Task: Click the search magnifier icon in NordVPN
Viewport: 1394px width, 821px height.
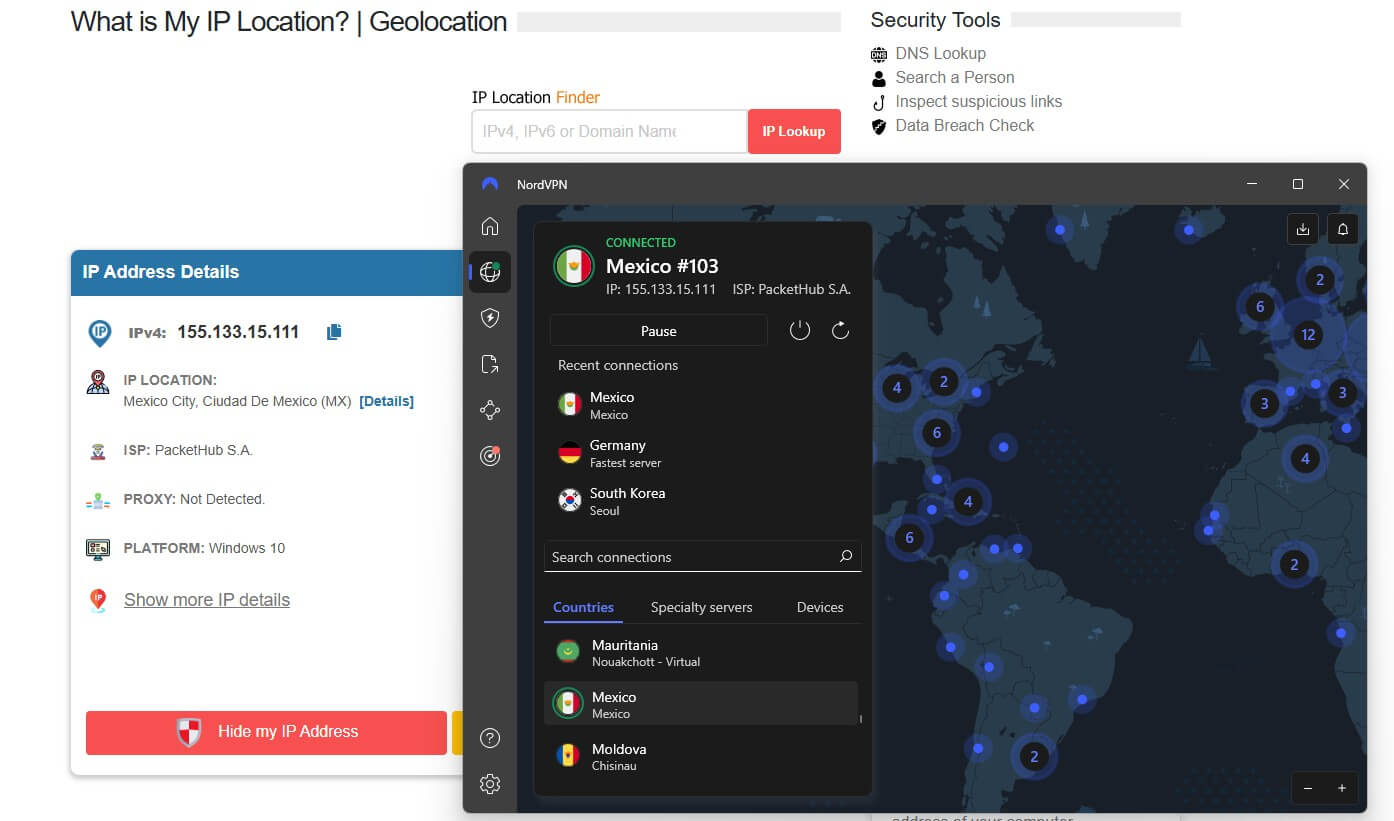Action: (846, 557)
